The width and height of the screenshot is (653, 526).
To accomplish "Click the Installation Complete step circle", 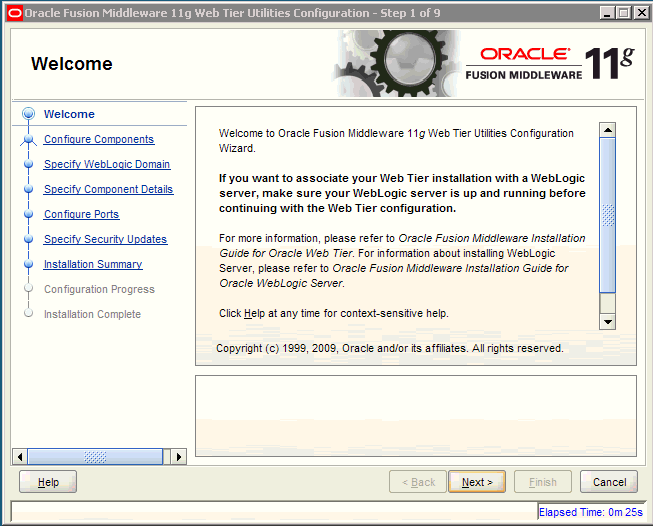I will tap(28, 313).
